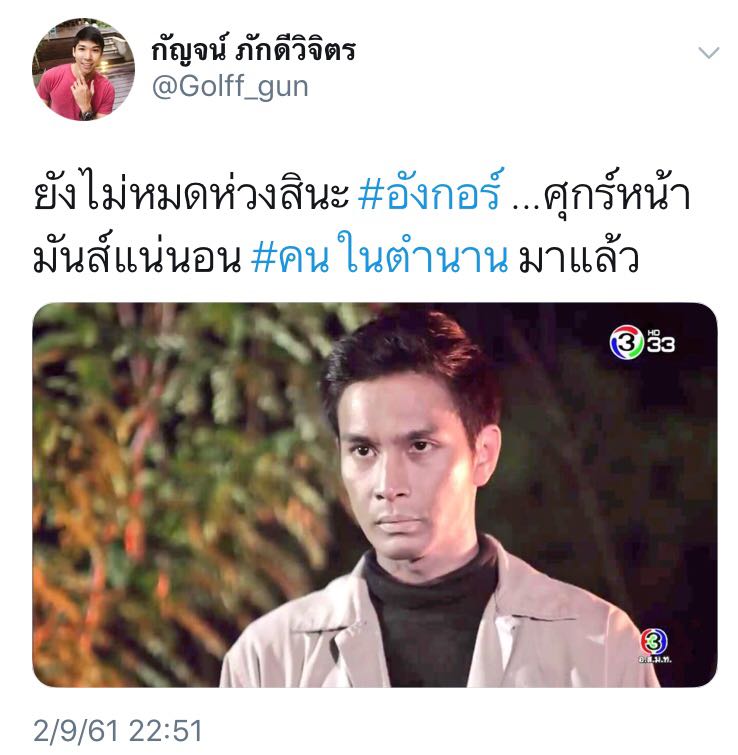738x755 pixels.
Task: Select the text ศุกร์หน้า in tweet
Action: [x=617, y=194]
